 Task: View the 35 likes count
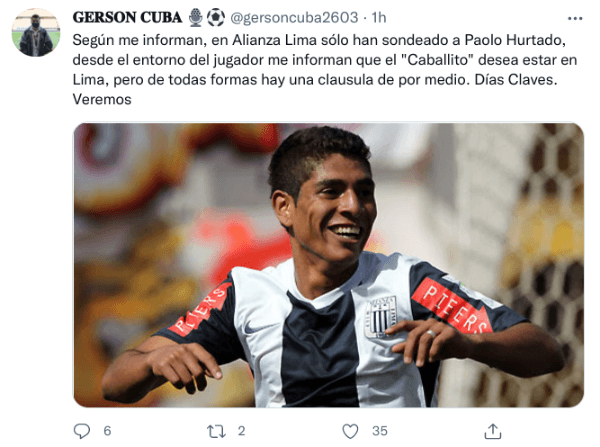click(380, 431)
